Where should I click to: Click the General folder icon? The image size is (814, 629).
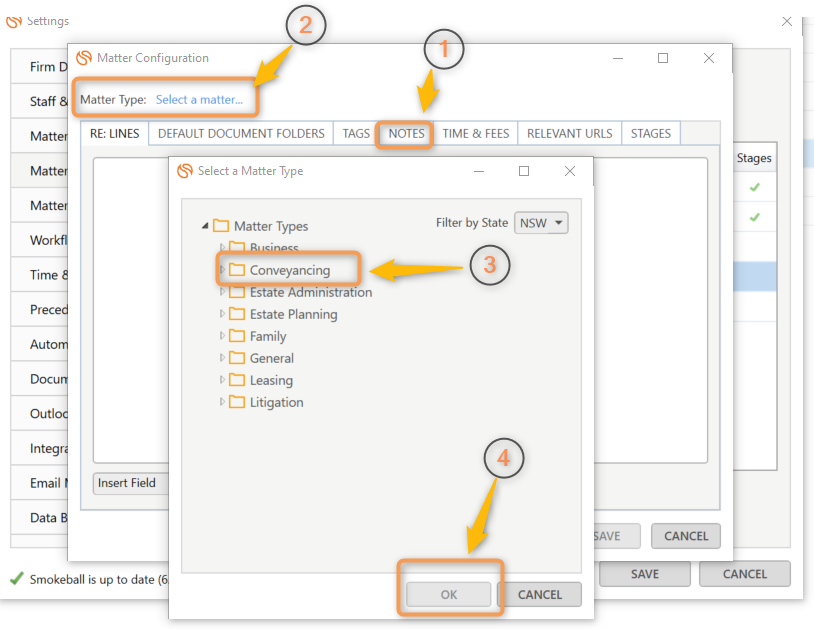[237, 358]
